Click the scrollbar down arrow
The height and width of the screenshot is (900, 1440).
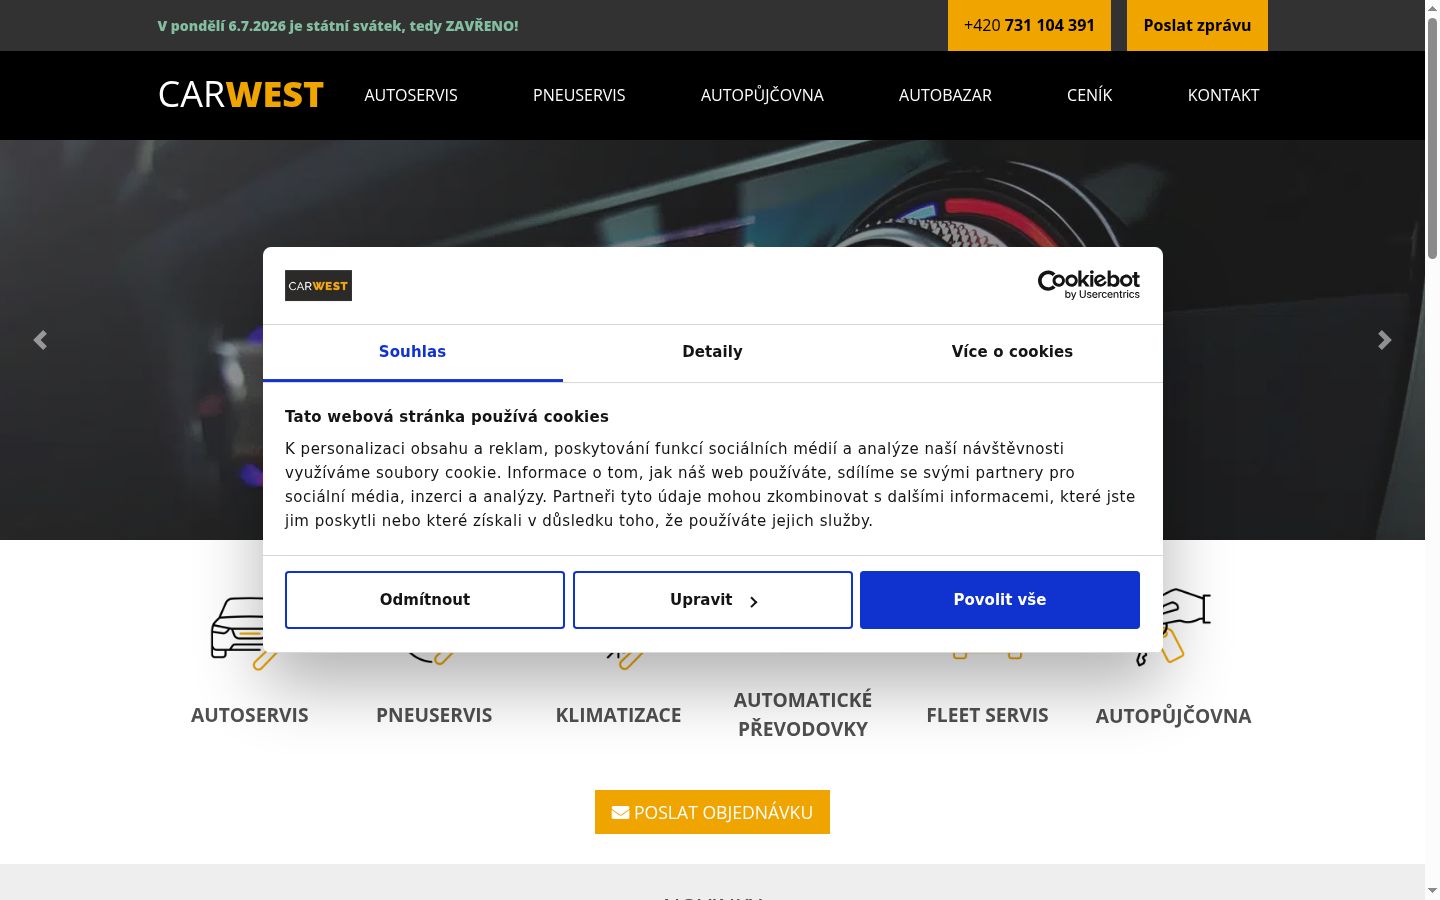coord(1432,891)
